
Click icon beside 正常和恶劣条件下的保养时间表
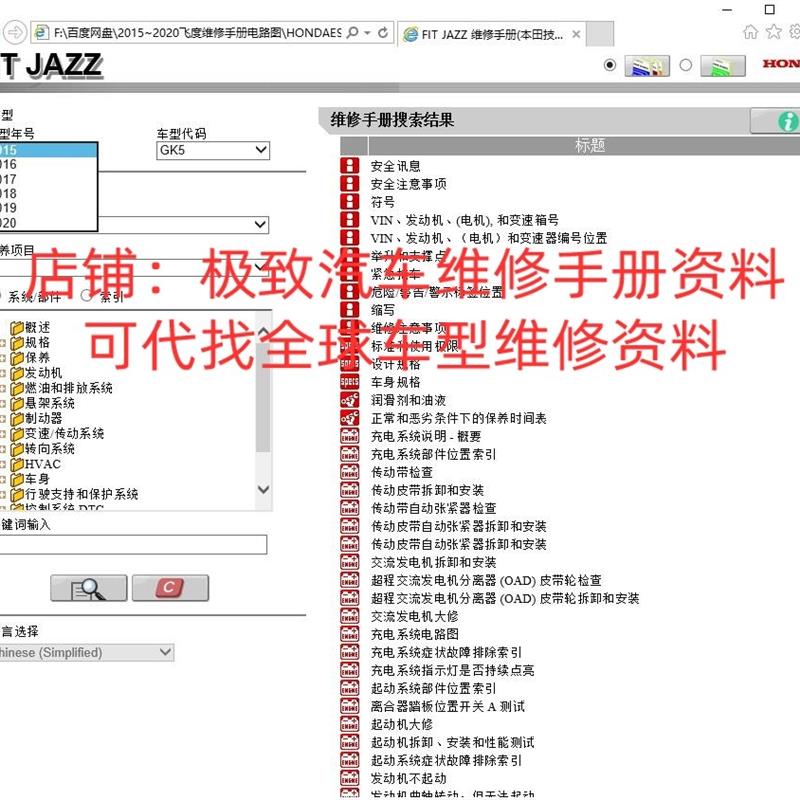(x=349, y=418)
